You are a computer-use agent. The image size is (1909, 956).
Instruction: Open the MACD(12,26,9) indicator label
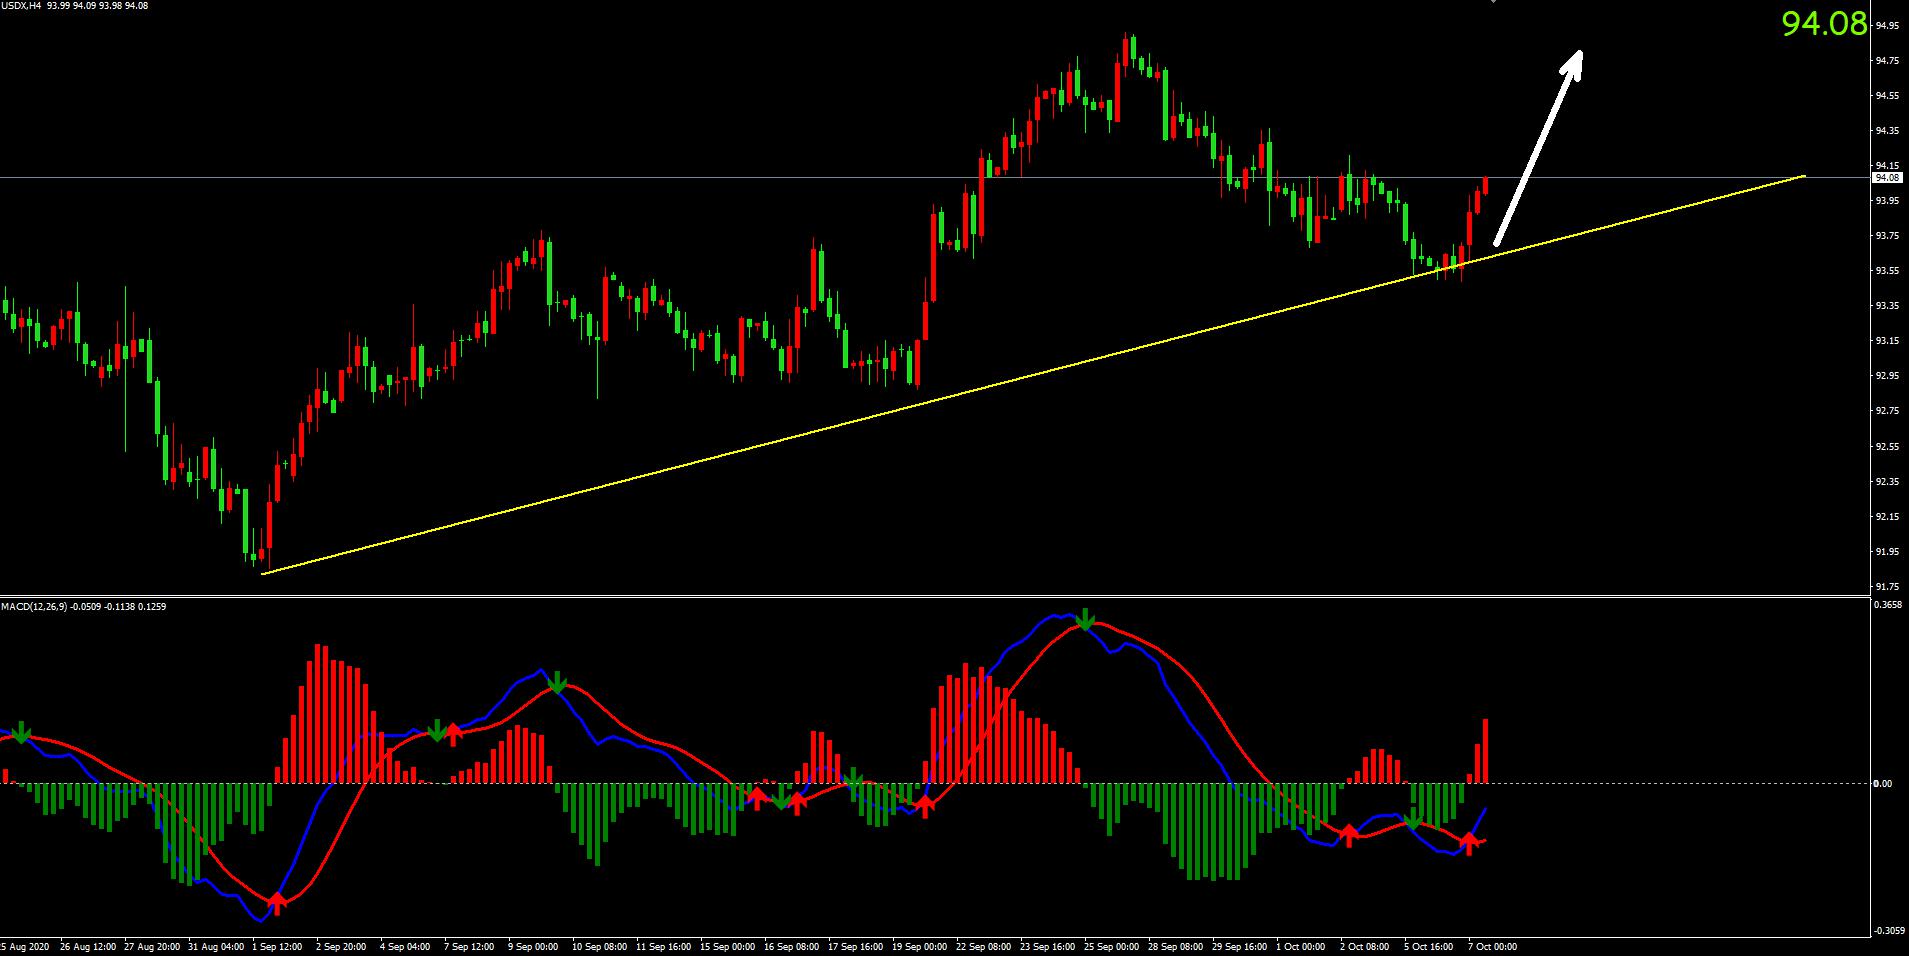(34, 606)
